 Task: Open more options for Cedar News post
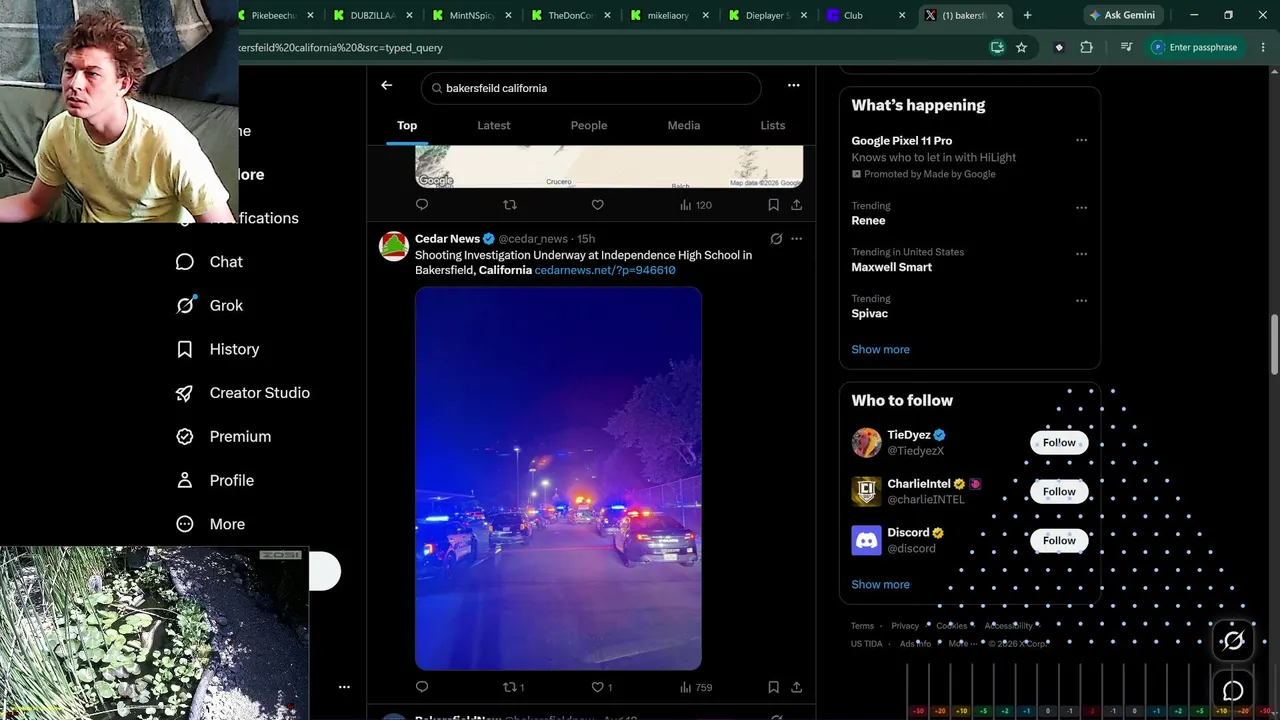tap(796, 239)
